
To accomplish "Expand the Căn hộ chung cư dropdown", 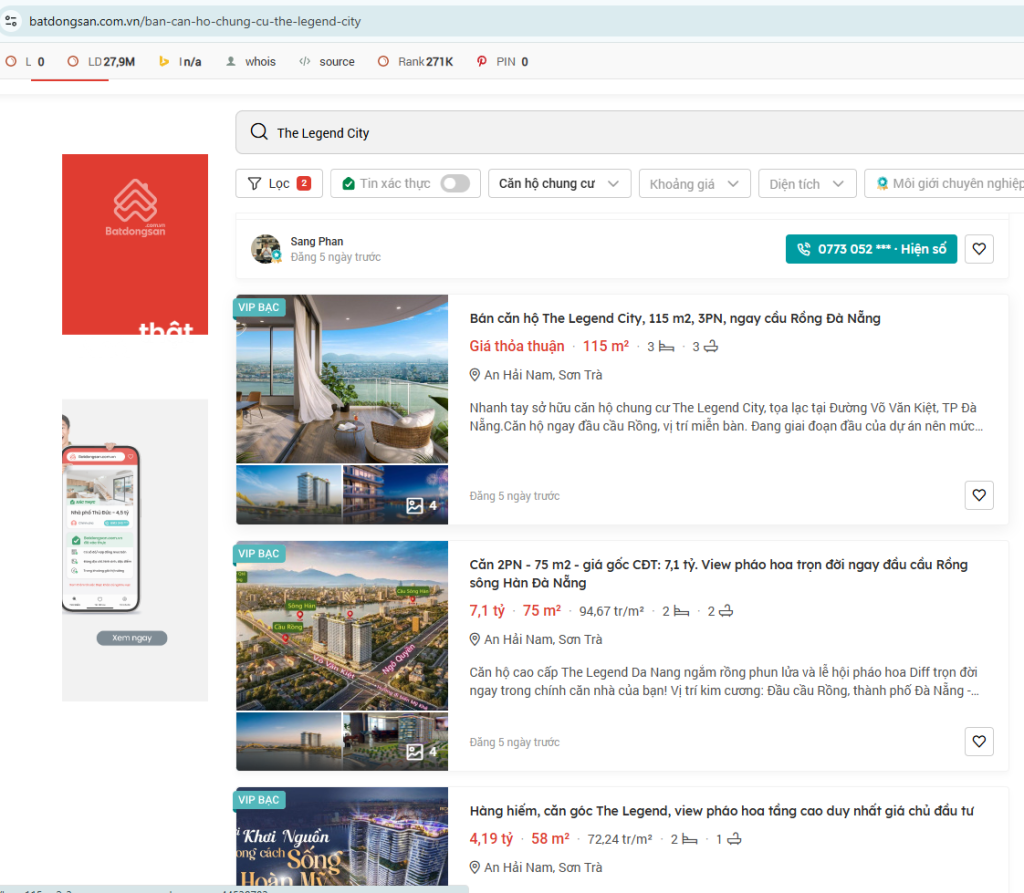I will click(x=558, y=184).
